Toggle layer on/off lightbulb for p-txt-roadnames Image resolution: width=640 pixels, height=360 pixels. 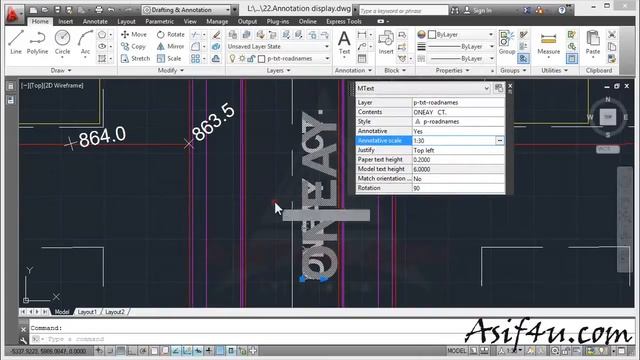coord(232,59)
